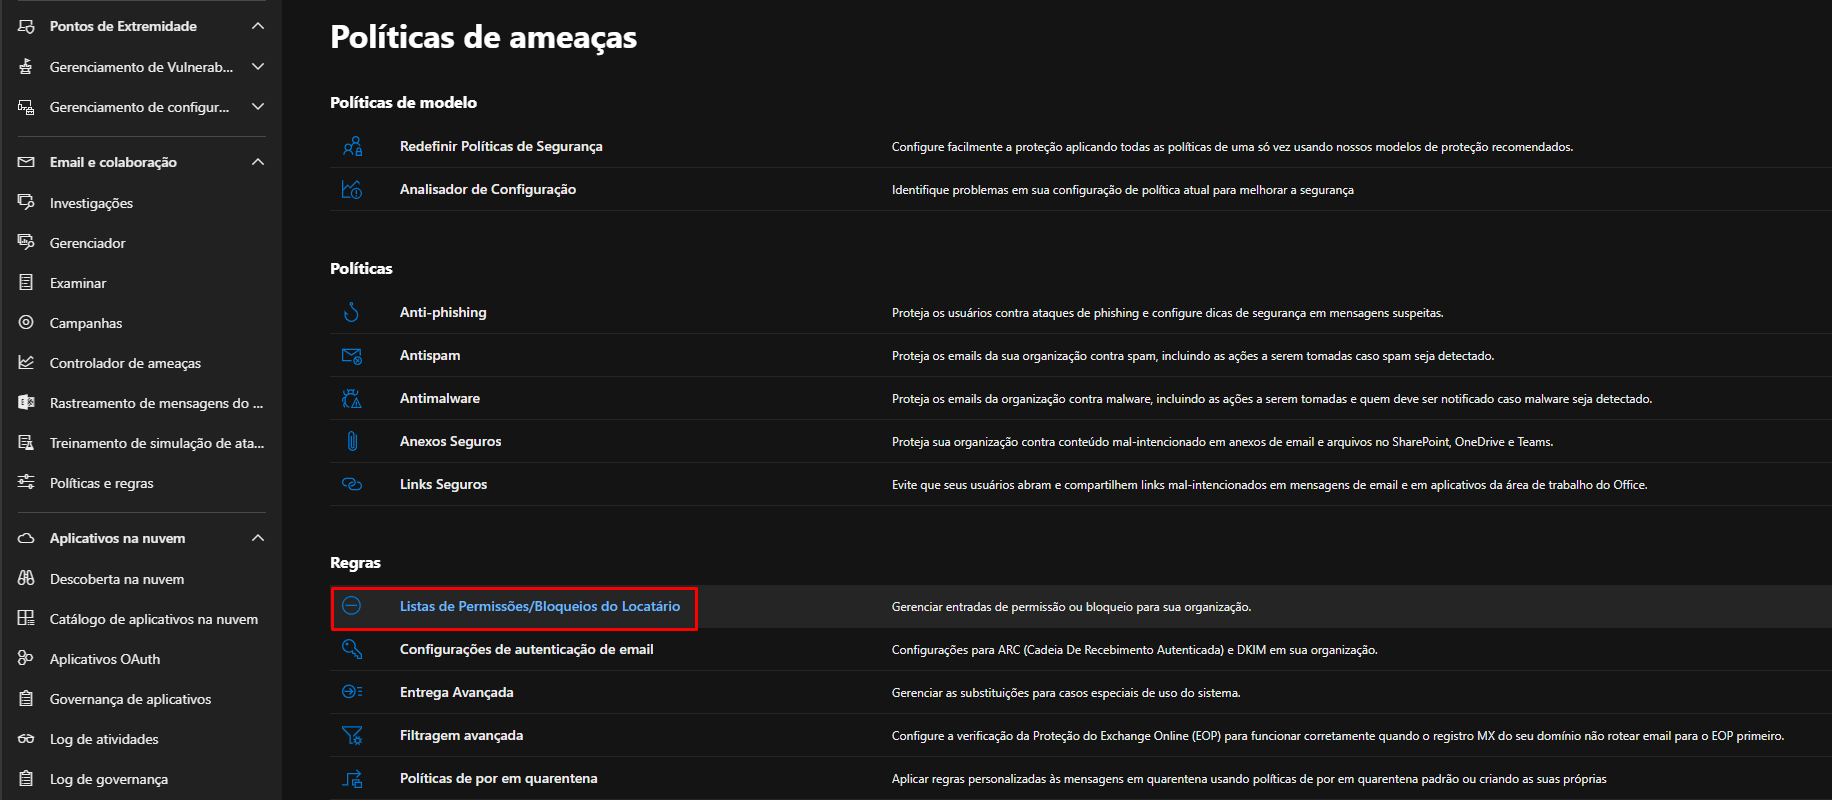Open Configurações de autenticação de email

(x=527, y=649)
